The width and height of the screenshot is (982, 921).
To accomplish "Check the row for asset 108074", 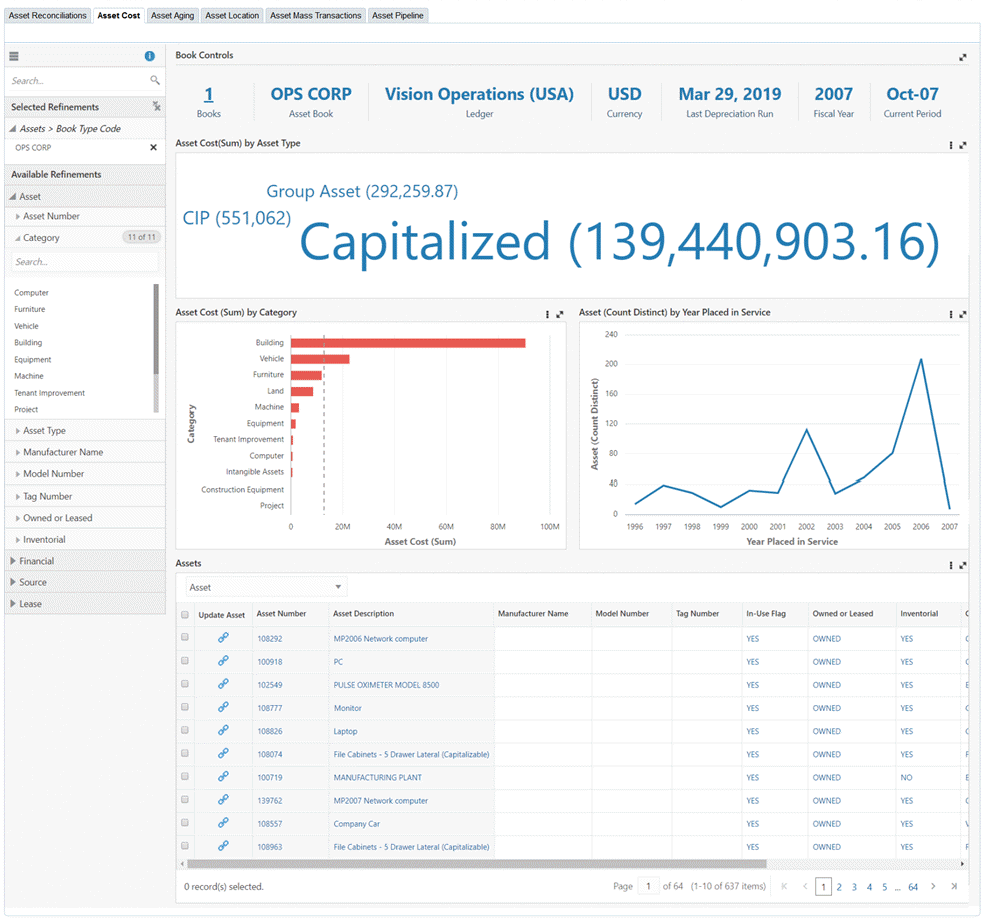I will click(185, 753).
